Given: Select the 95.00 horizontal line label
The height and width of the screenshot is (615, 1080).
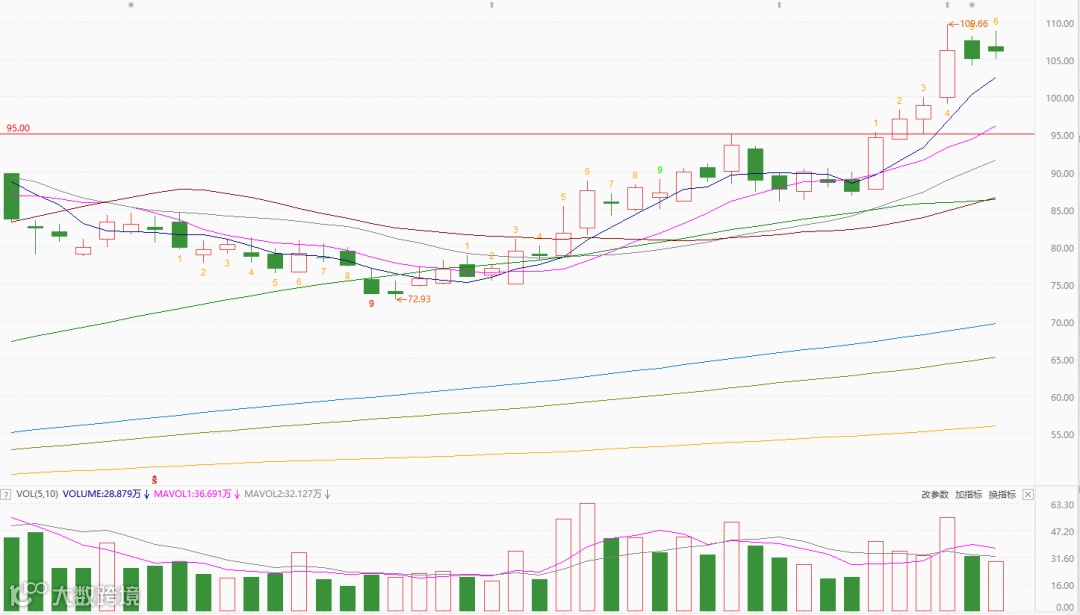Looking at the screenshot, I should [18, 128].
